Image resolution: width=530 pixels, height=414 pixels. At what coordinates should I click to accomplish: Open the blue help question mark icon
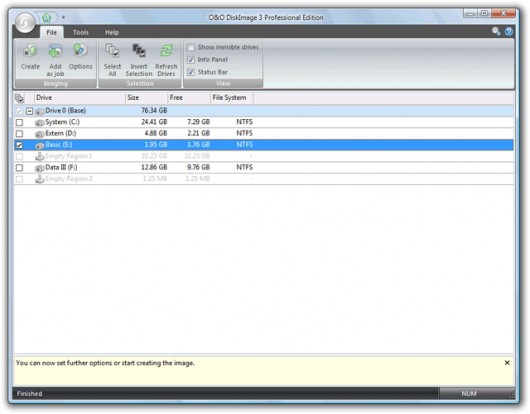click(509, 31)
